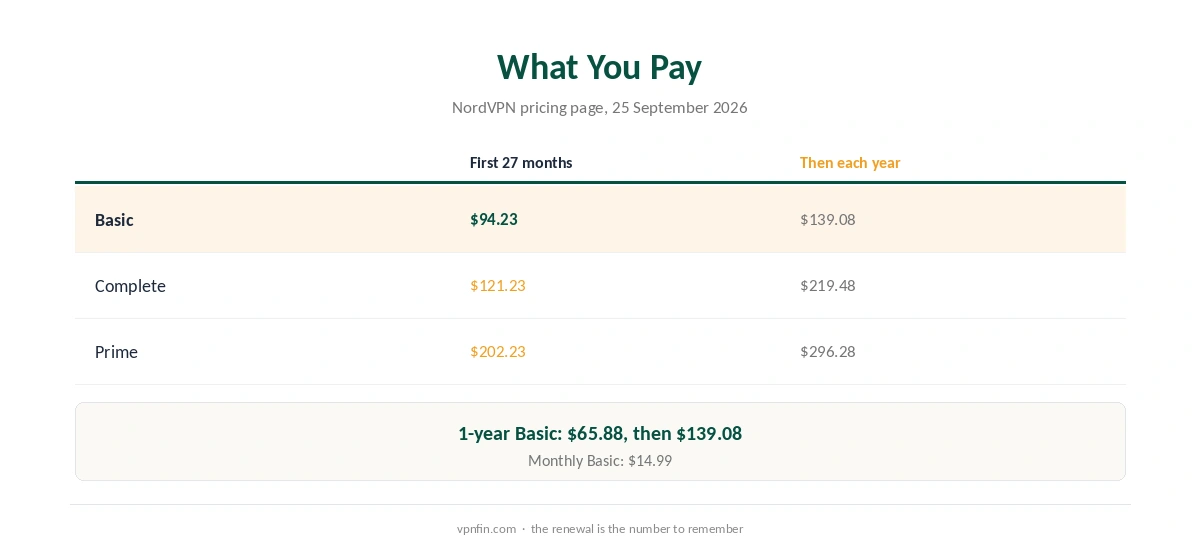Click the Basic price $94.23
The image size is (1200, 548).
[x=494, y=219]
